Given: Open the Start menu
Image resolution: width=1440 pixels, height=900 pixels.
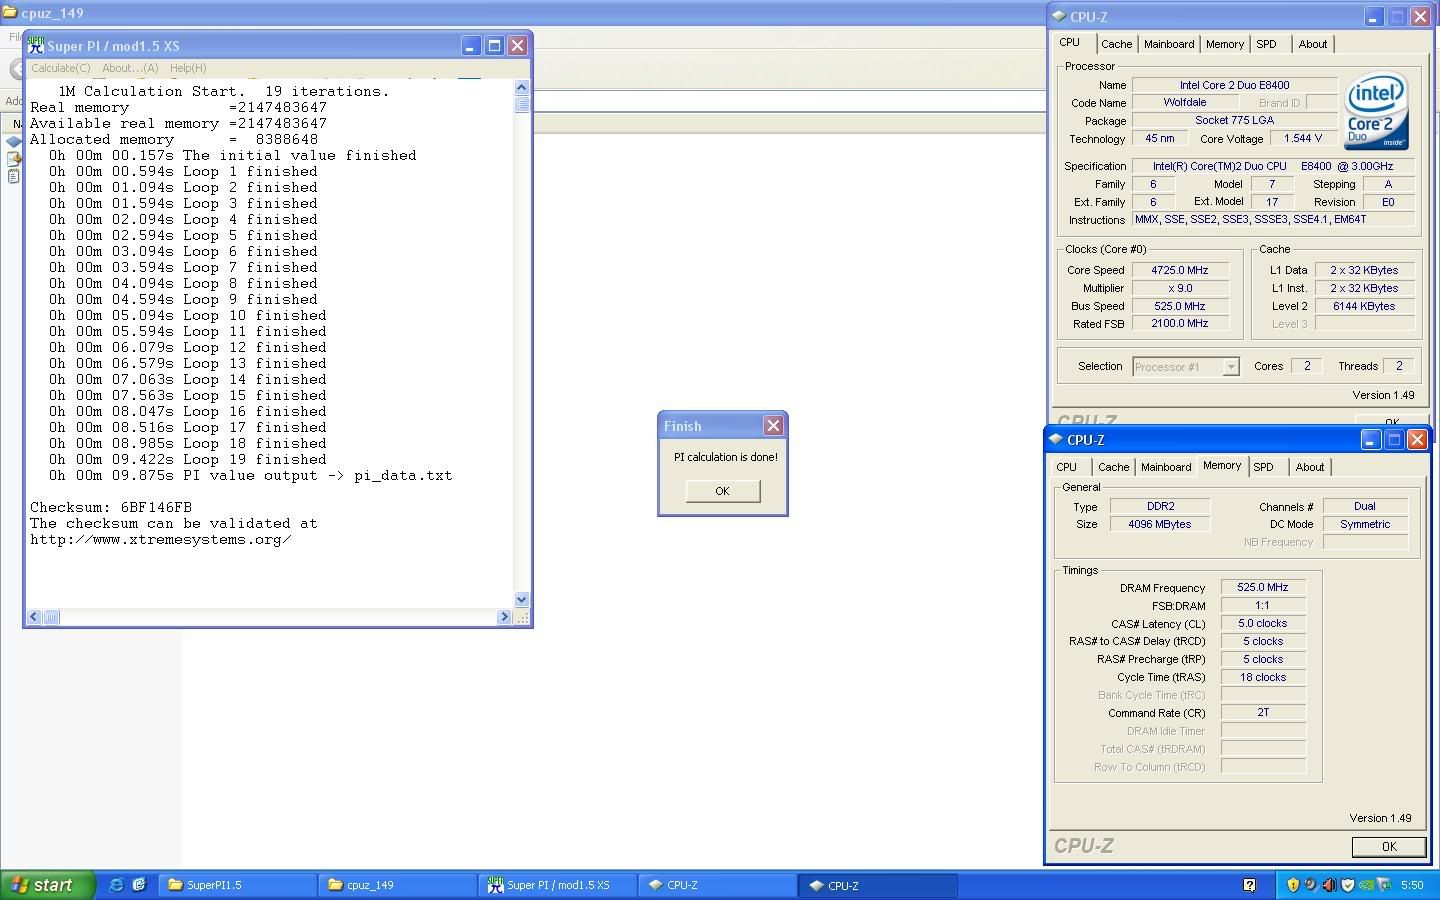Looking at the screenshot, I should click(47, 885).
